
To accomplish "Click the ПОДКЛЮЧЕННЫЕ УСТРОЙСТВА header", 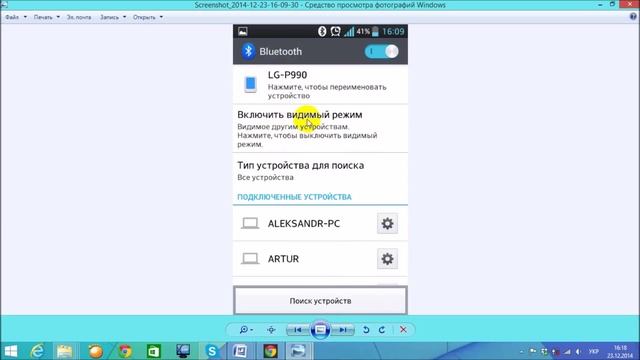I will tap(294, 197).
